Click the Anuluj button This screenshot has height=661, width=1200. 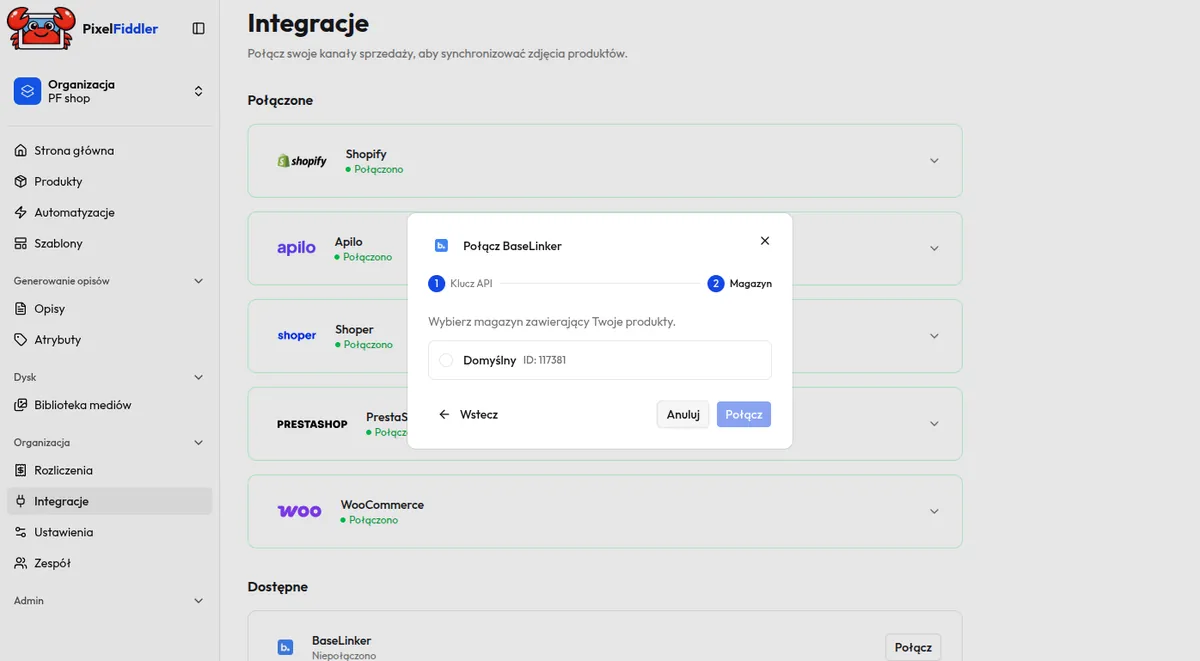point(683,414)
